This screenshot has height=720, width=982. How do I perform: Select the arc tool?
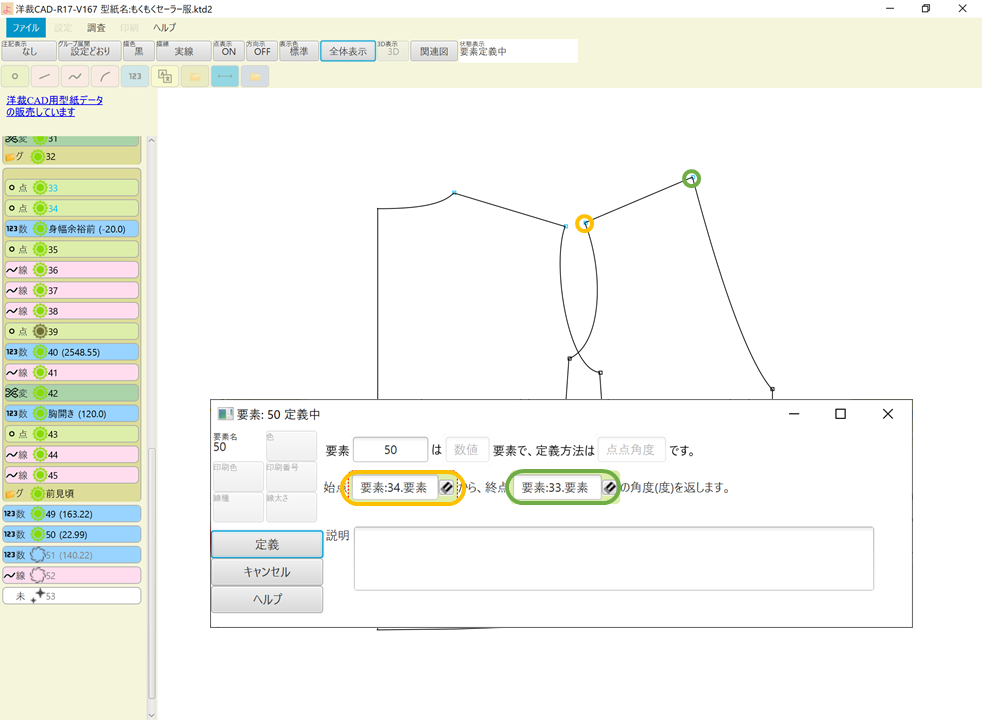pyautogui.click(x=104, y=76)
